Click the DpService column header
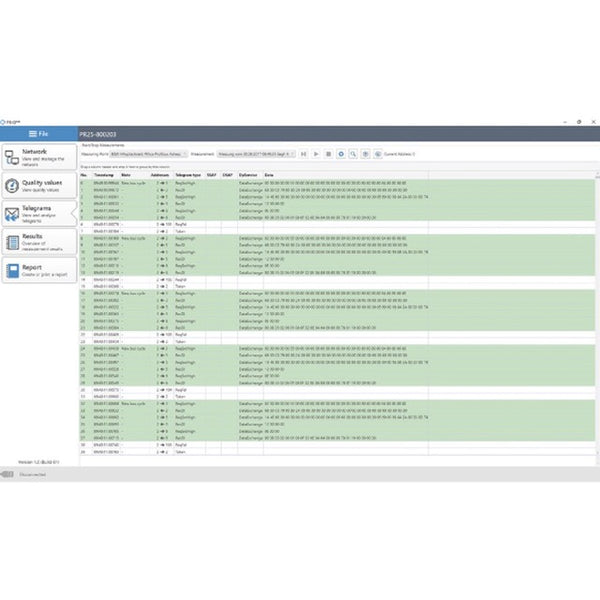Image resolution: width=600 pixels, height=600 pixels. point(250,175)
